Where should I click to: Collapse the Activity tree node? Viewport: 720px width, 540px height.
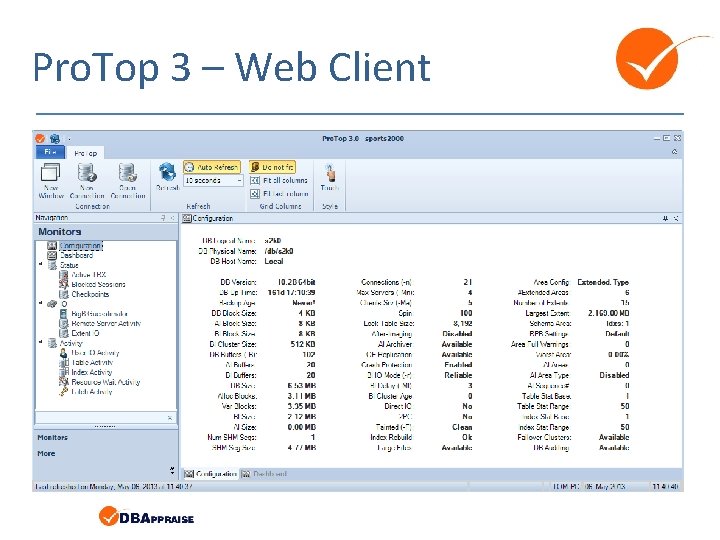[41, 342]
